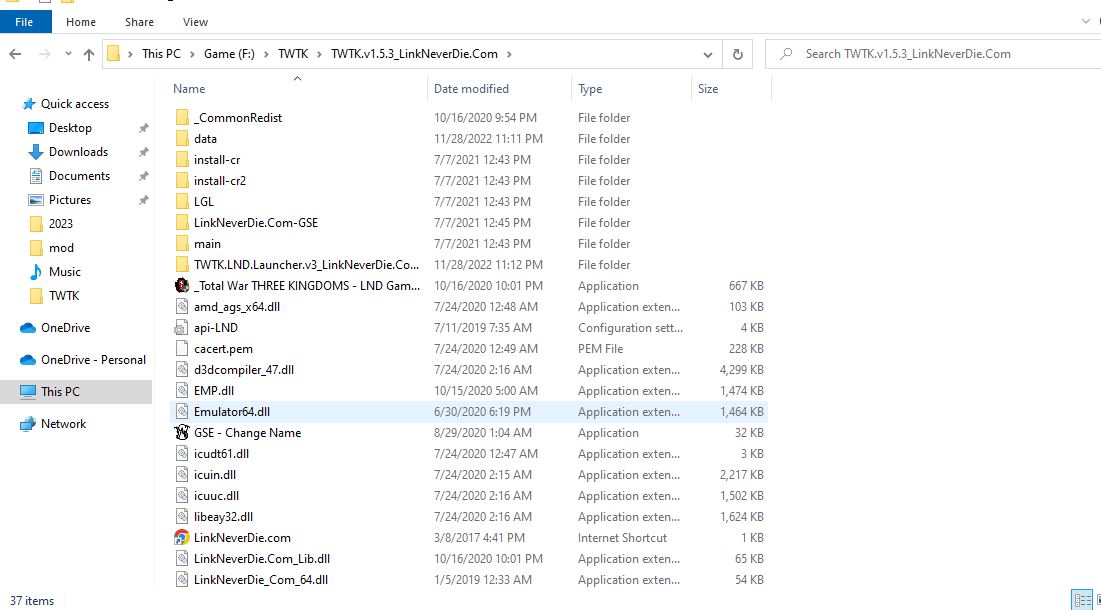Sort files by the Date modified column
The image size is (1101, 610).
pos(471,89)
